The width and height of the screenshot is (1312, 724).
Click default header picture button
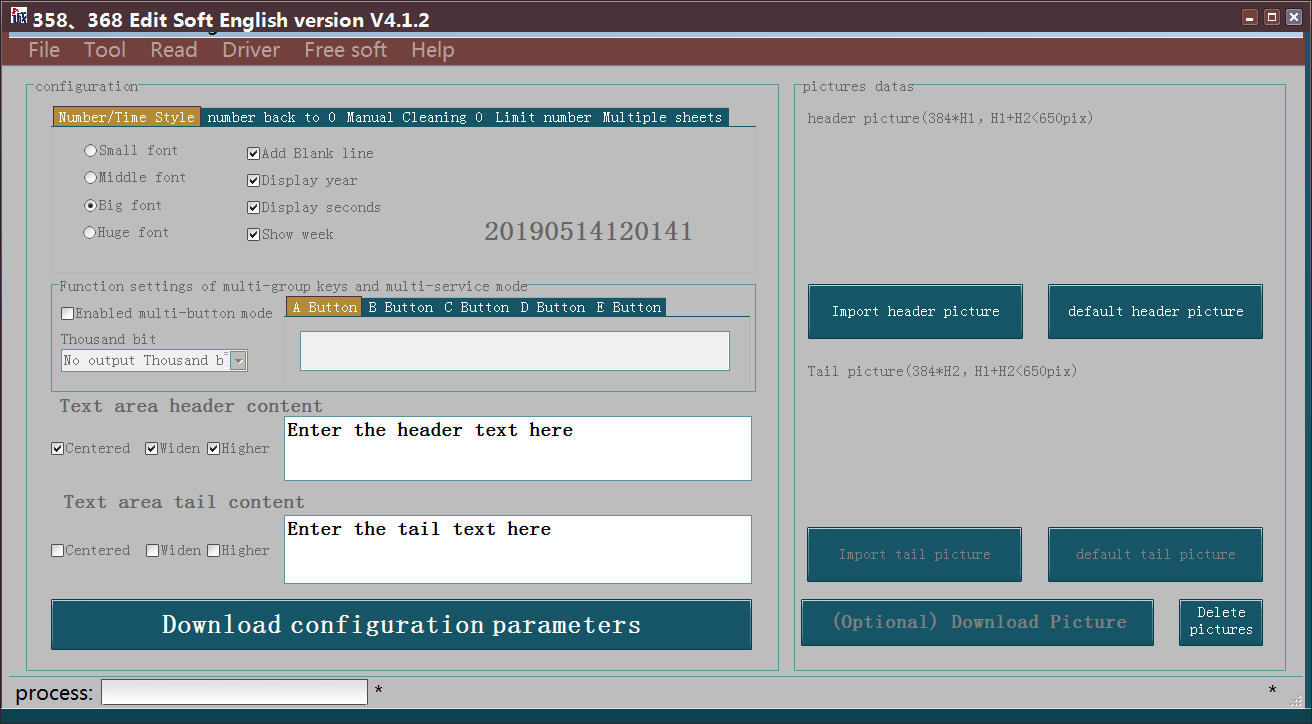1155,312
